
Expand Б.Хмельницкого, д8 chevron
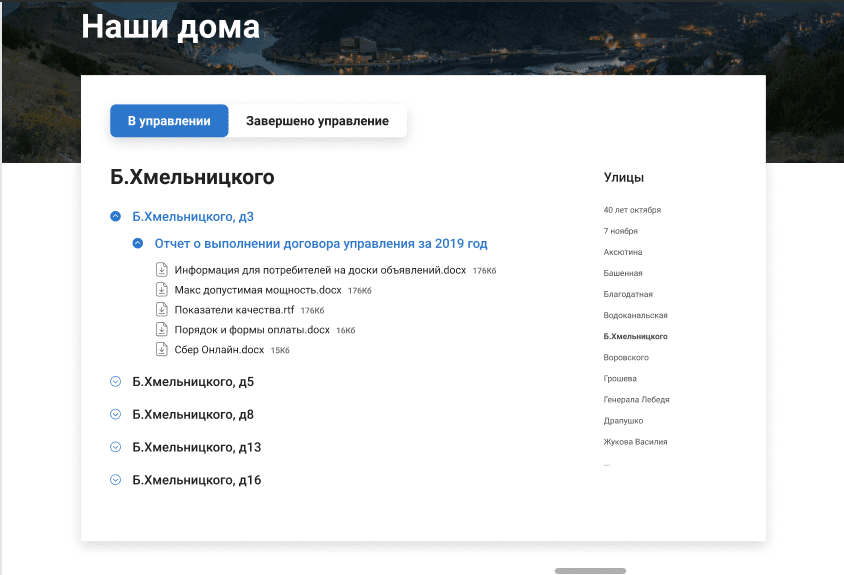click(116, 414)
